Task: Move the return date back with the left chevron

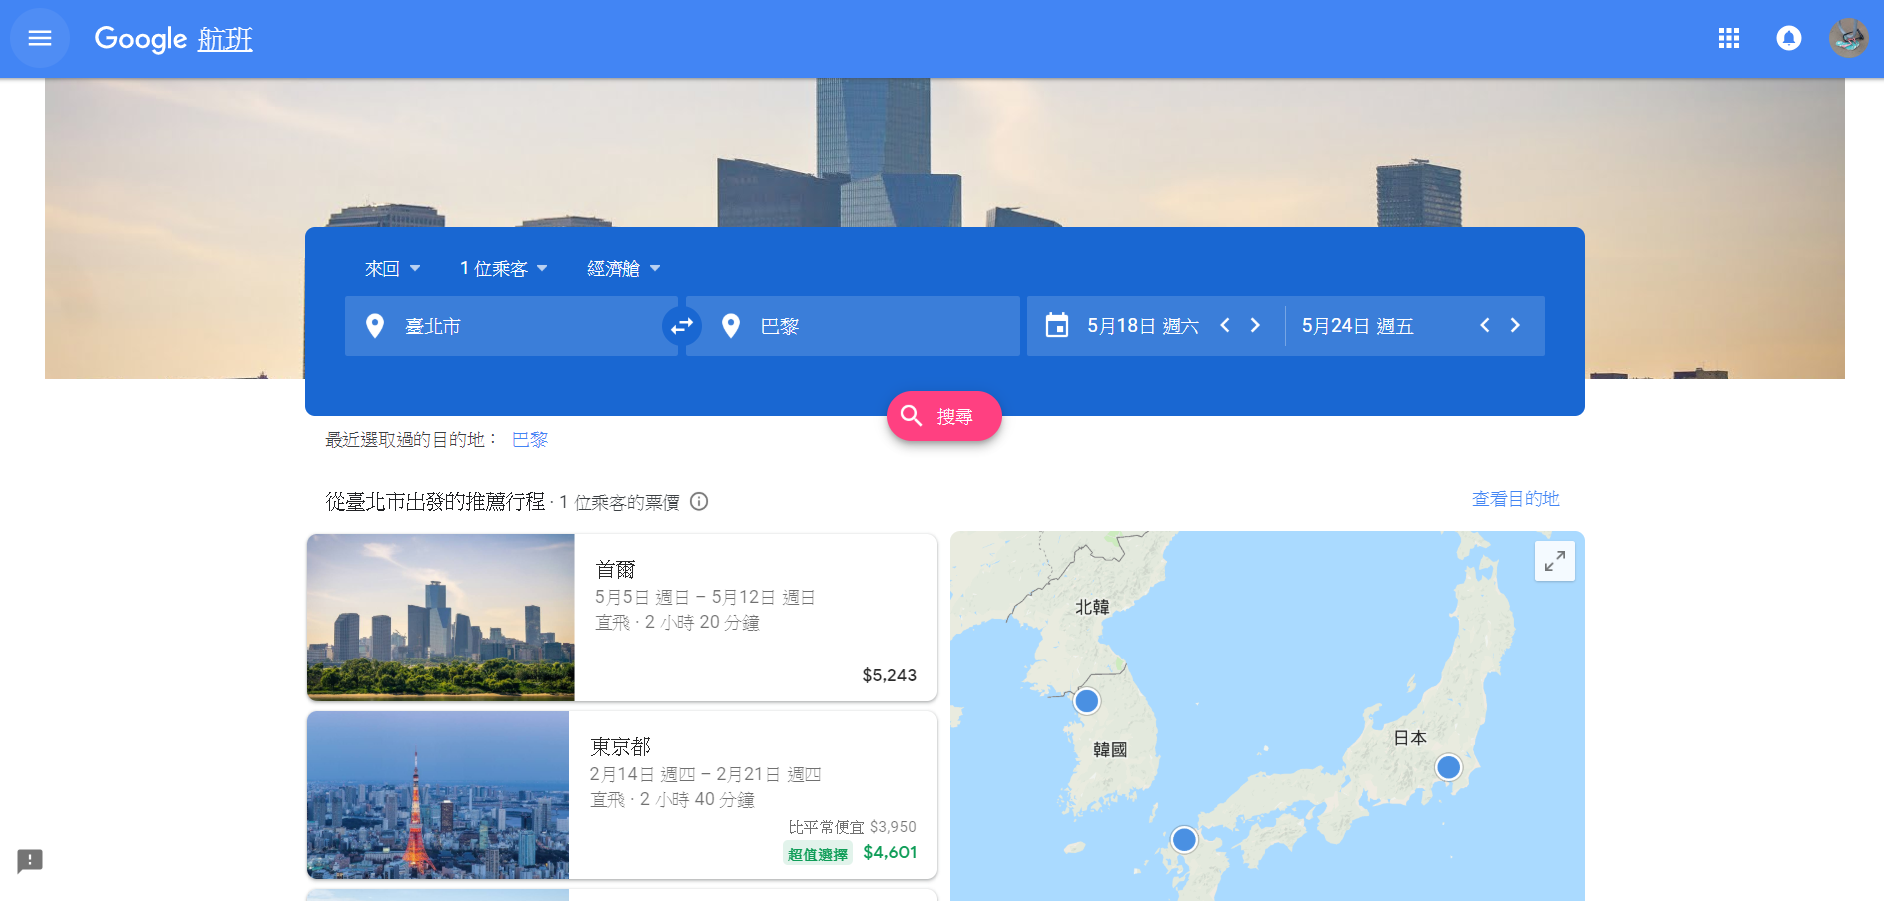Action: point(1485,325)
